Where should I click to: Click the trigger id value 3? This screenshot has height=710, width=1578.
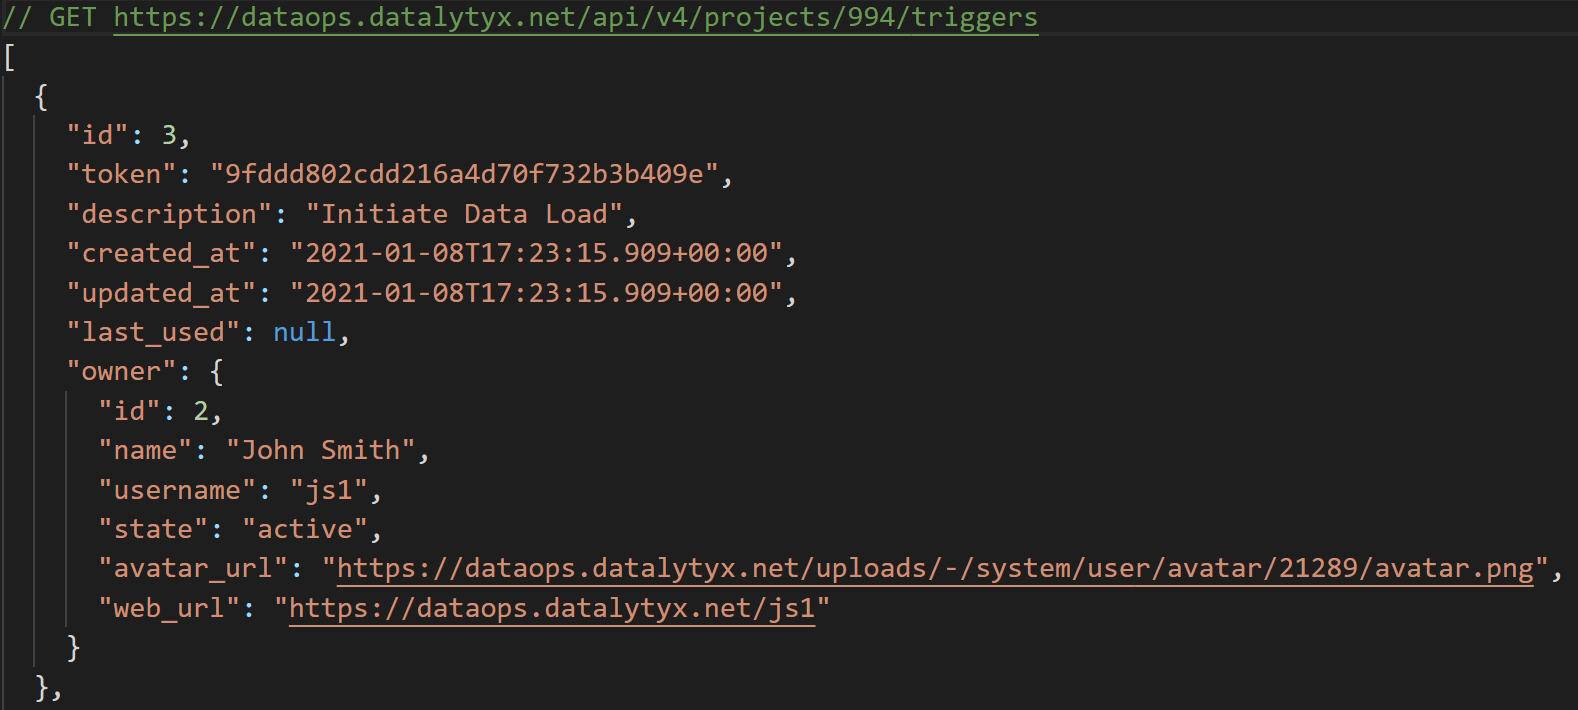[169, 135]
